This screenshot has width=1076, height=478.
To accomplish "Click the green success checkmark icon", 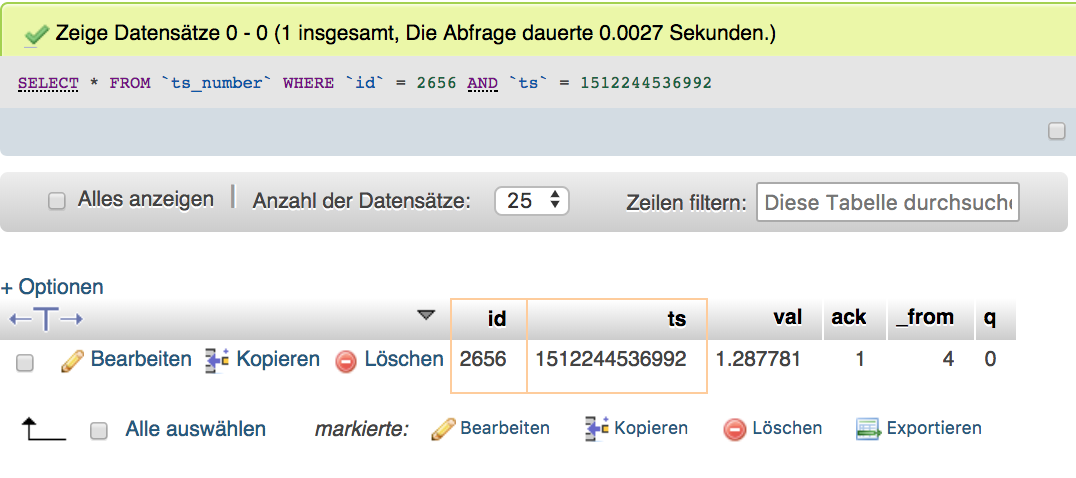I will pyautogui.click(x=36, y=34).
